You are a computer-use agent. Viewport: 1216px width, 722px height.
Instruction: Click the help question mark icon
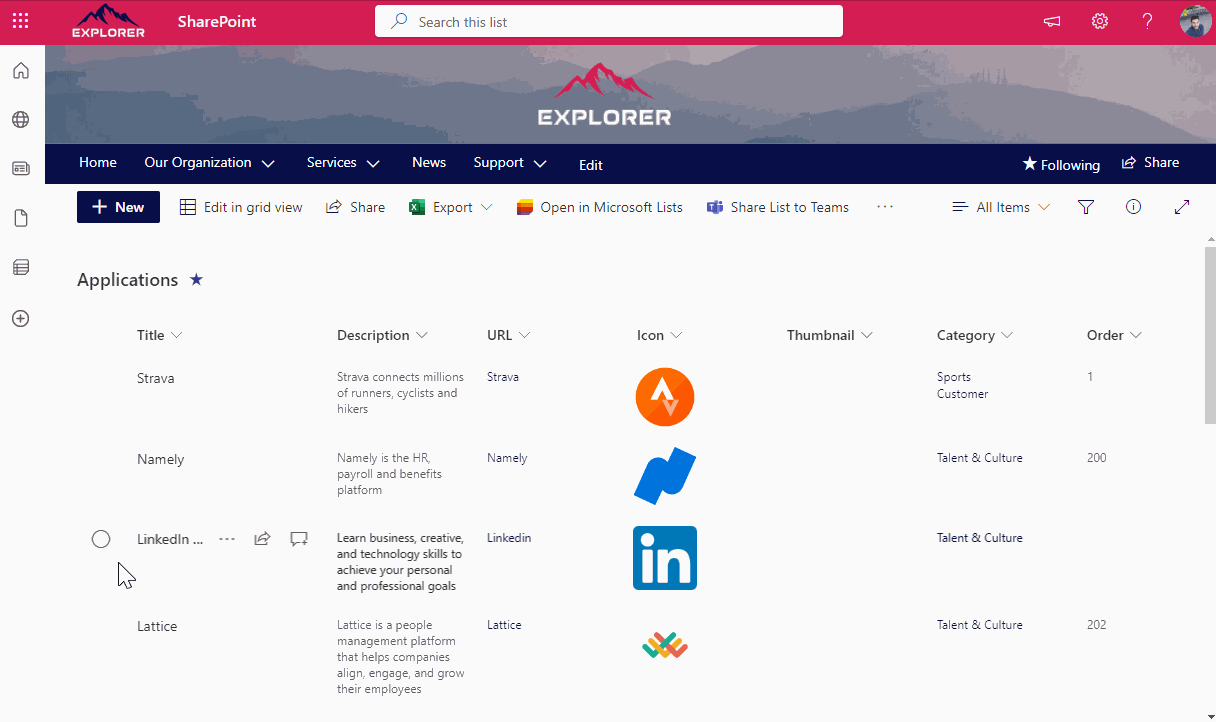point(1147,21)
